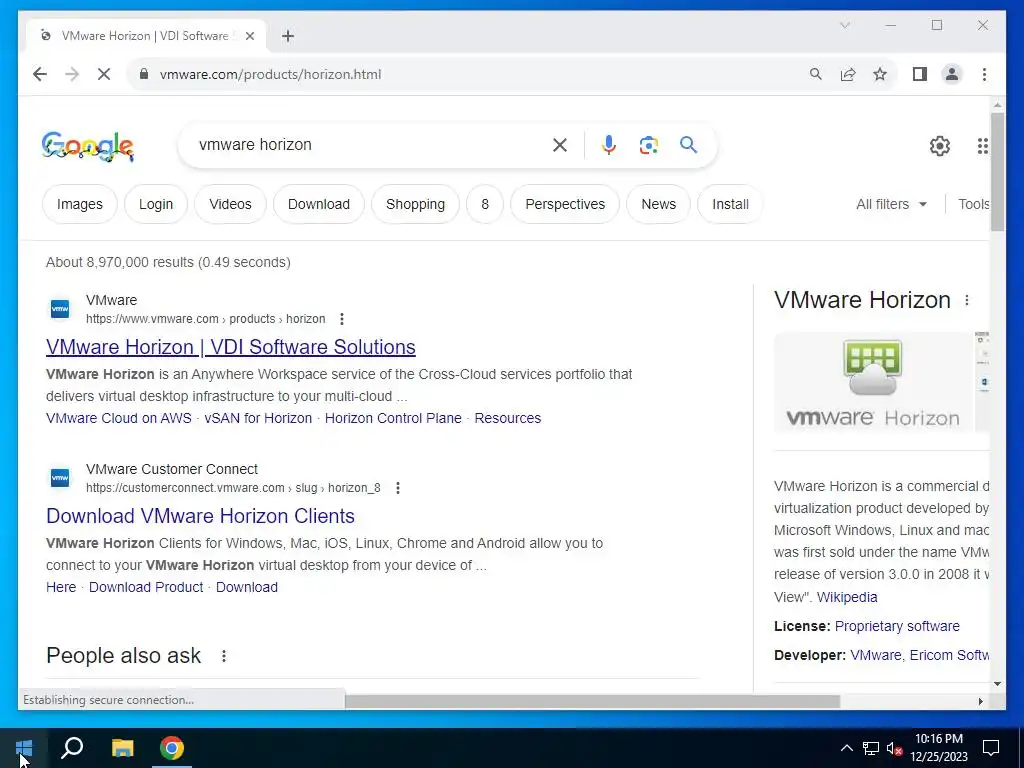Open the tab search chevron

(844, 25)
